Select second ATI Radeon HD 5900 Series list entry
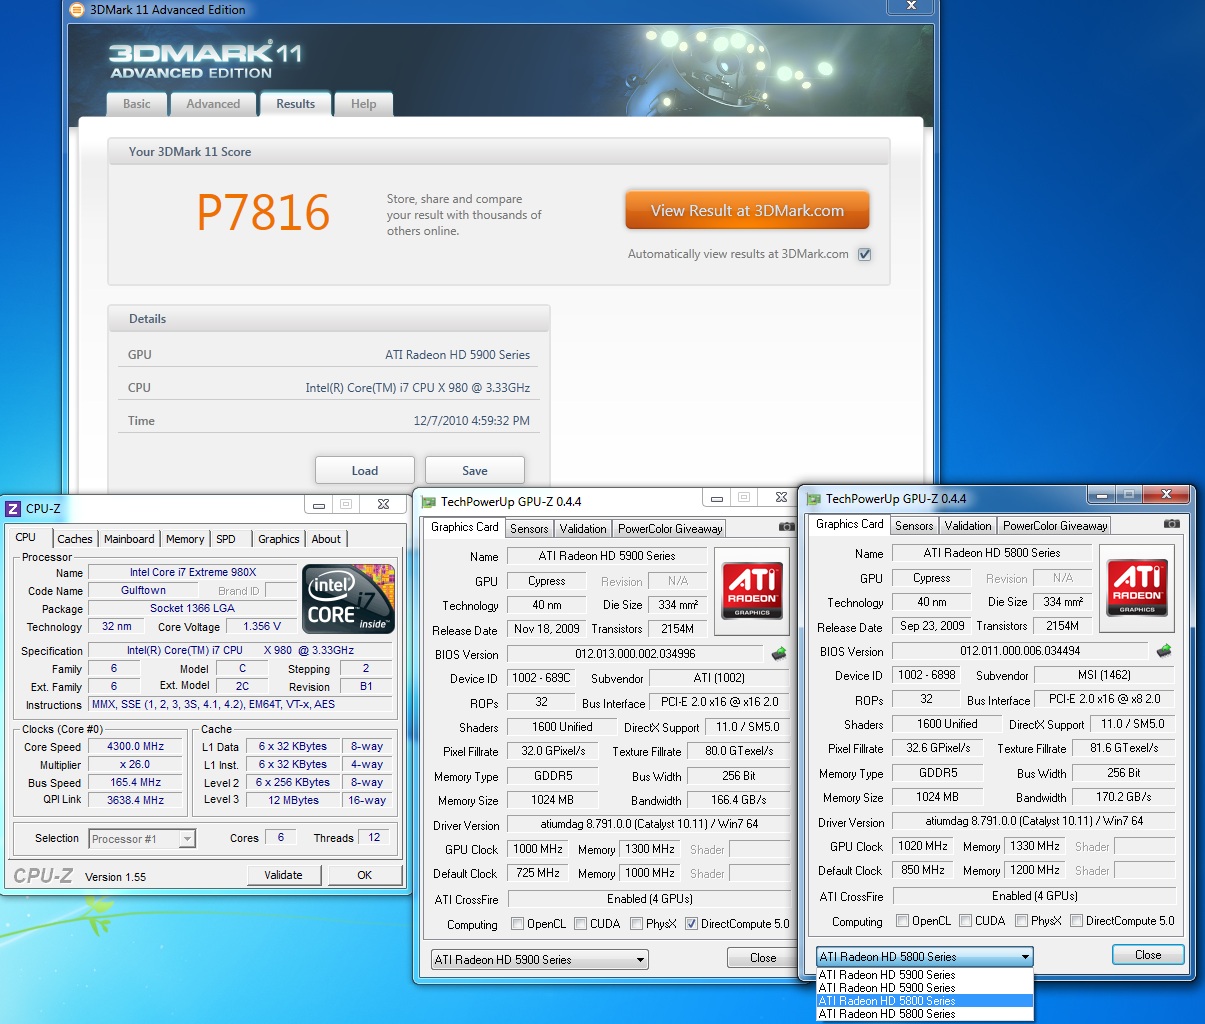Image resolution: width=1205 pixels, height=1024 pixels. coord(925,988)
